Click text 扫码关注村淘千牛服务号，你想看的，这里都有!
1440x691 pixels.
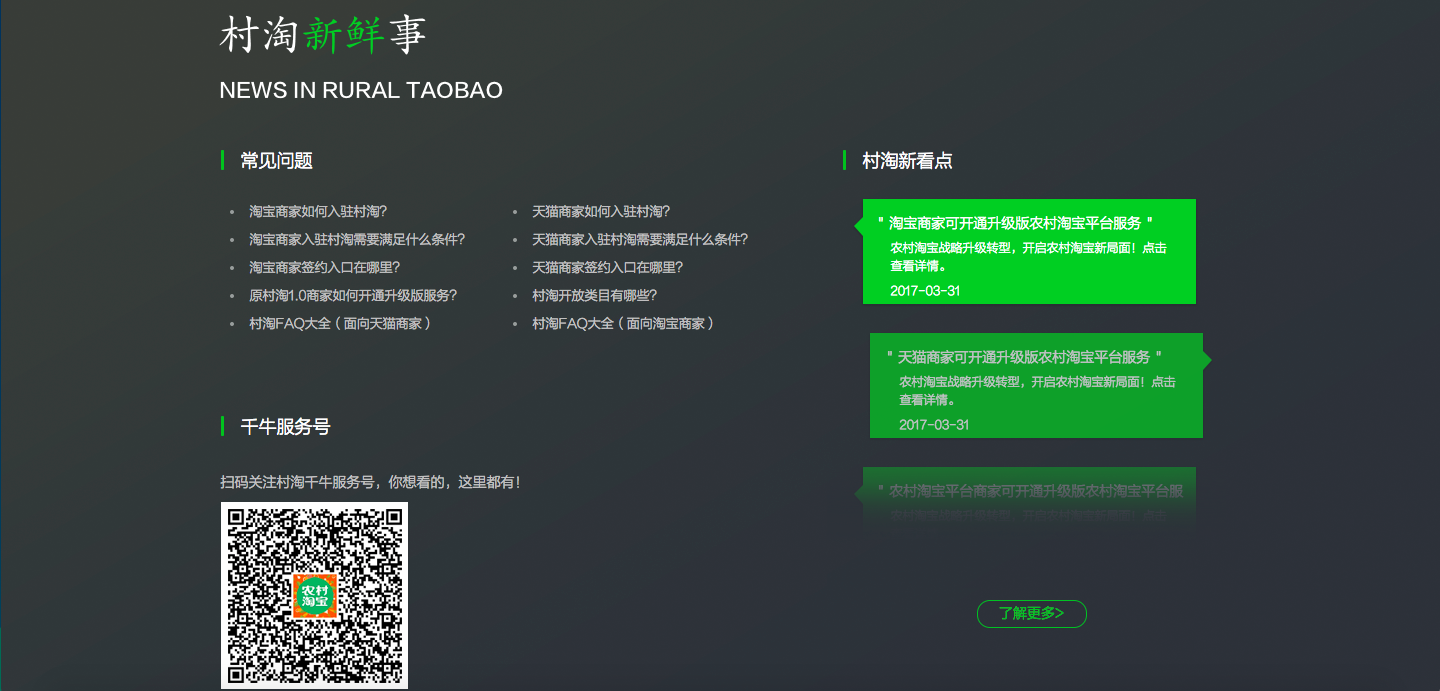point(370,482)
